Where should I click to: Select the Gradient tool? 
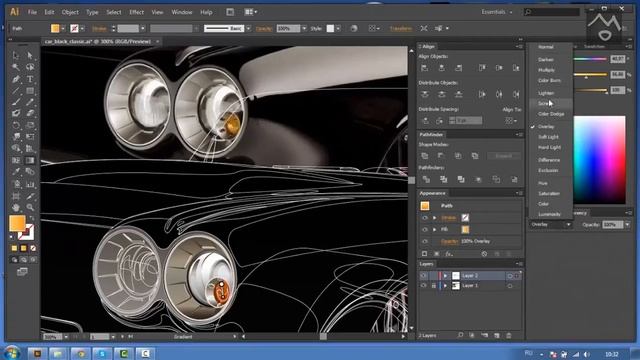[x=30, y=160]
